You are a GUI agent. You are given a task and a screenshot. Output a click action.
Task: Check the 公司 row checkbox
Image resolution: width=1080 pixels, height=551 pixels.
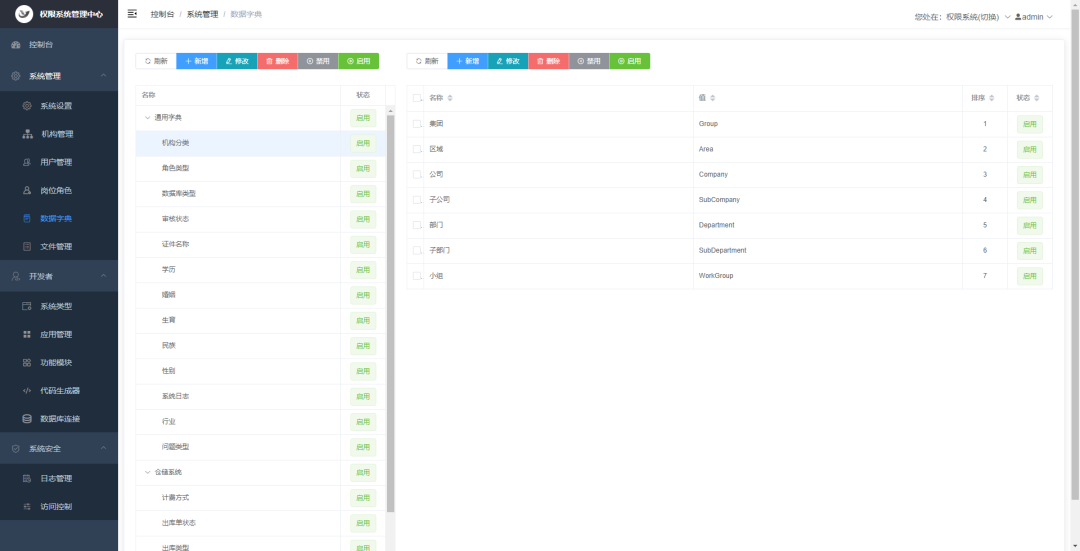[417, 175]
